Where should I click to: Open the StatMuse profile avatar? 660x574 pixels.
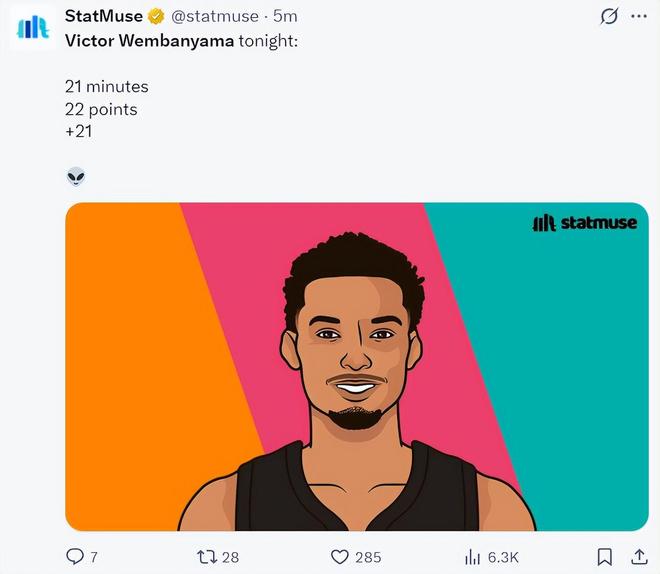[x=33, y=27]
